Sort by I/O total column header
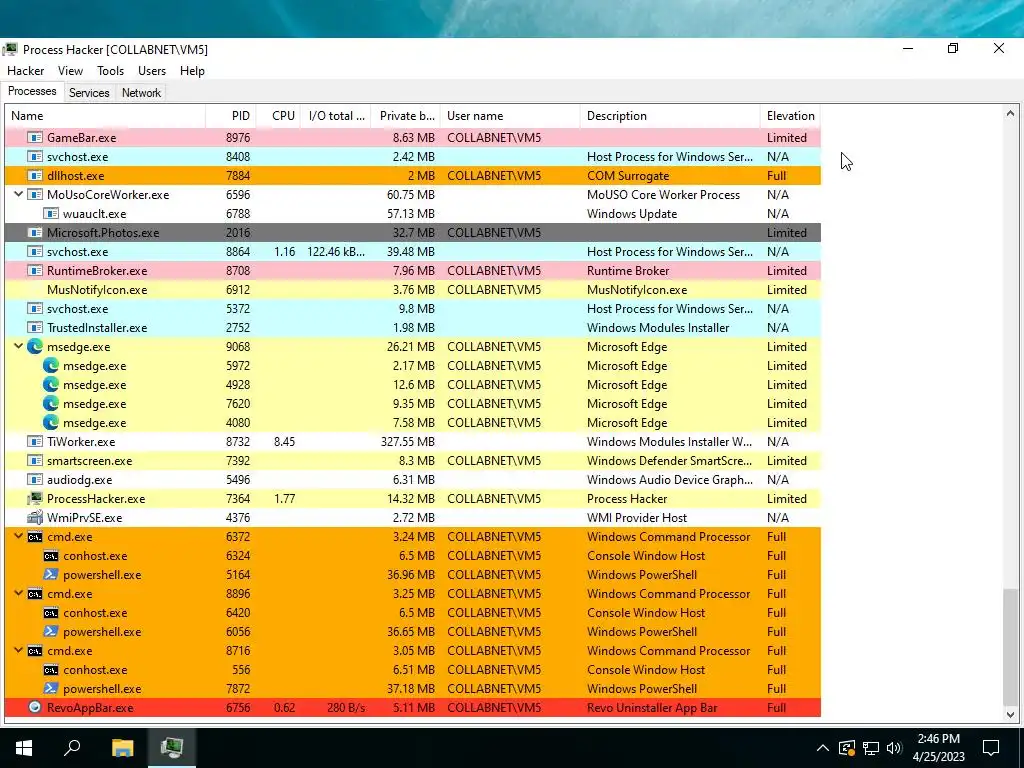Image resolution: width=1024 pixels, height=768 pixels. click(336, 116)
